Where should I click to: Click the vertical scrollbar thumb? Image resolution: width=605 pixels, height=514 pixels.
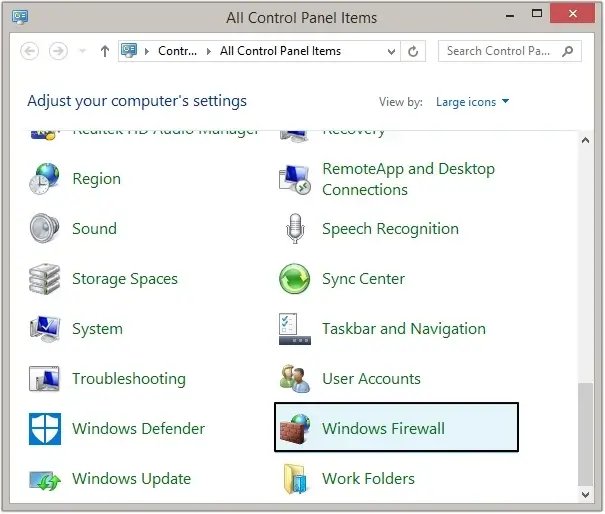586,435
